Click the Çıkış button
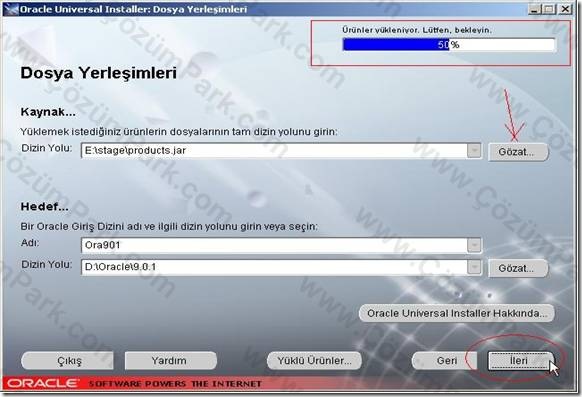The image size is (582, 397). 68,361
